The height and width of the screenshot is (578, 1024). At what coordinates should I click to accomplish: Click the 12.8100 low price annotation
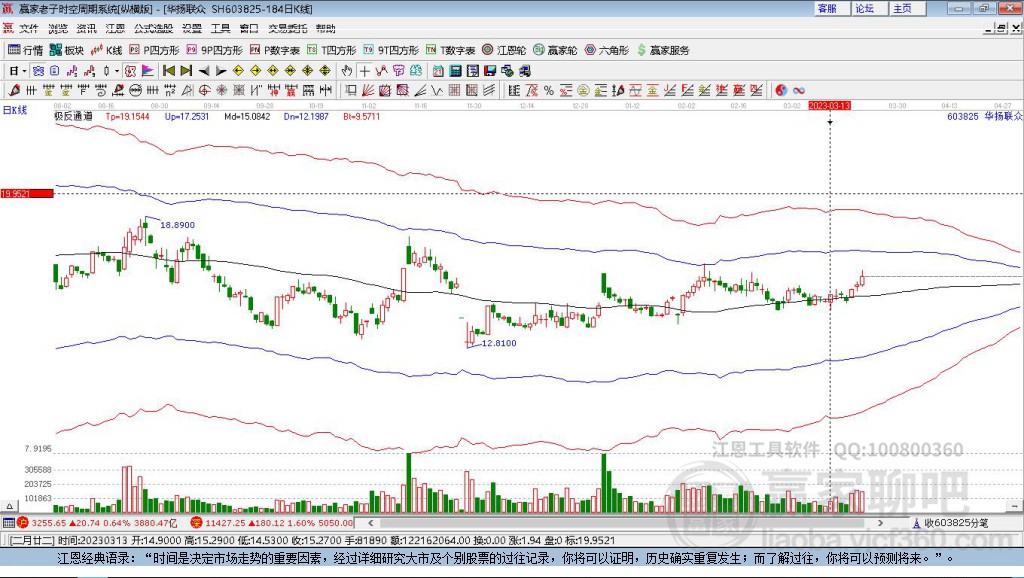499,343
